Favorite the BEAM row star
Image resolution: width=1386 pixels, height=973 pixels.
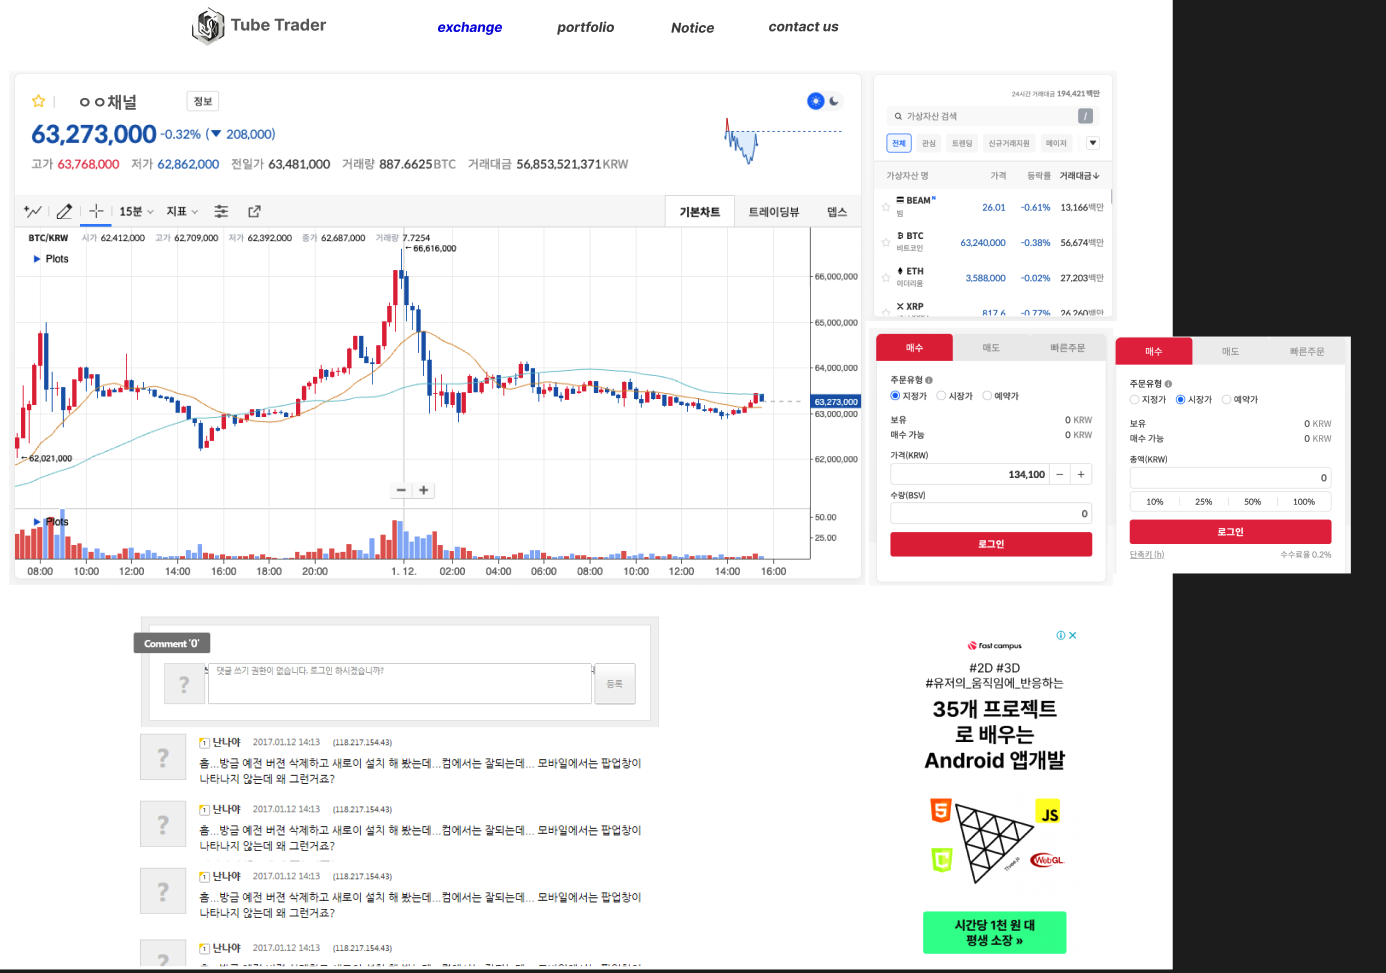(x=886, y=207)
